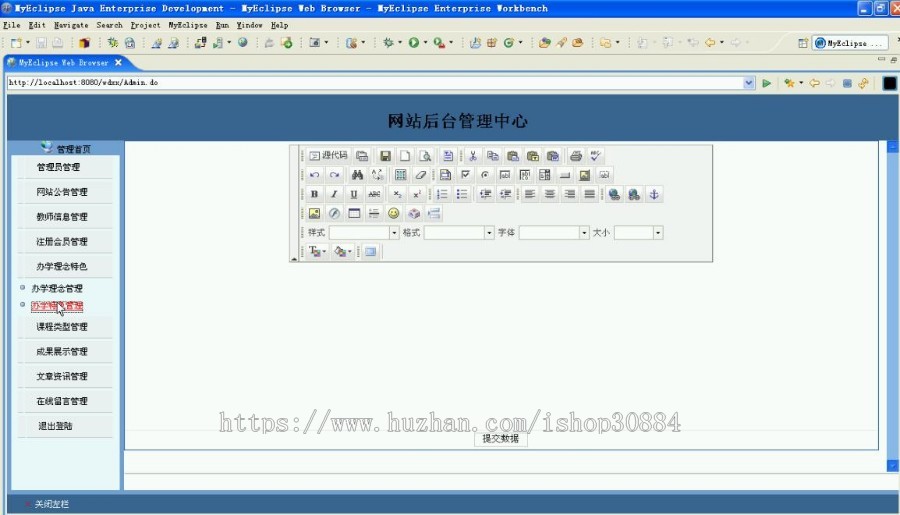Open the Navigate menu
Screen dimensions: 900x515
(x=71, y=25)
